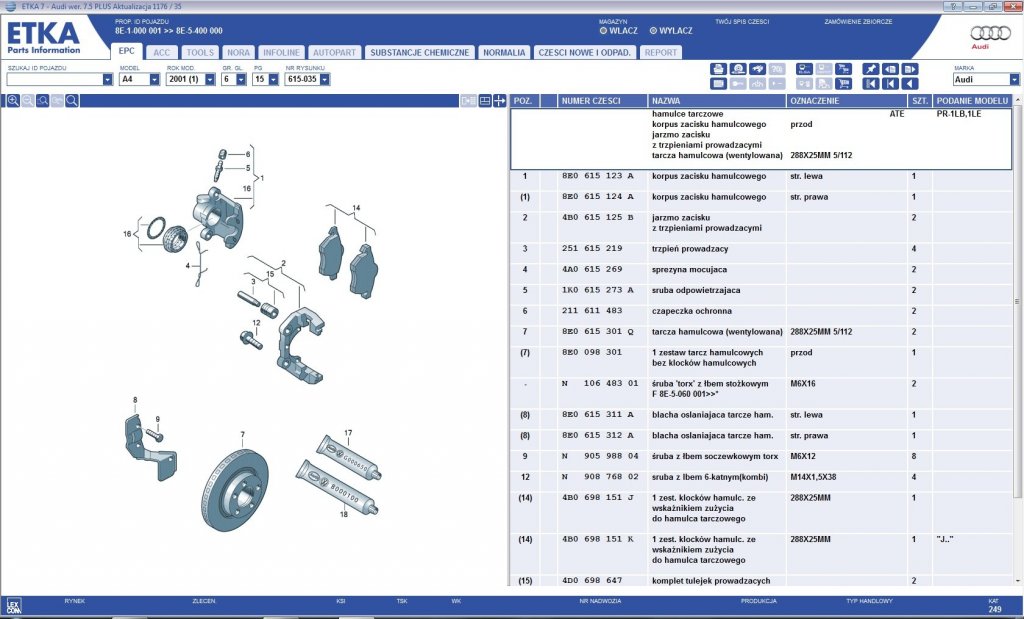Zoom in on the parts diagram
Screen dimensions: 1024x619
(13, 101)
